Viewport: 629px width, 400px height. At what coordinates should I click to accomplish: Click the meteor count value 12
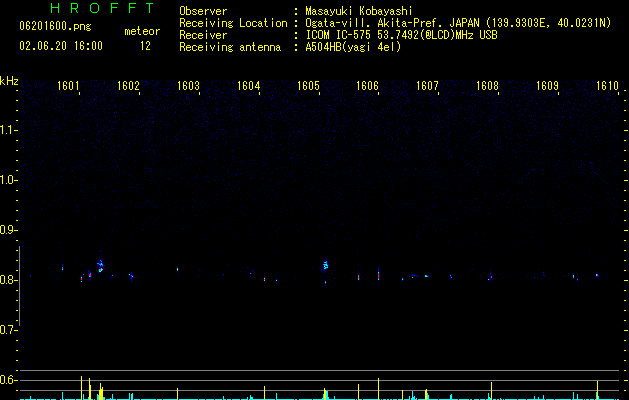click(x=145, y=46)
